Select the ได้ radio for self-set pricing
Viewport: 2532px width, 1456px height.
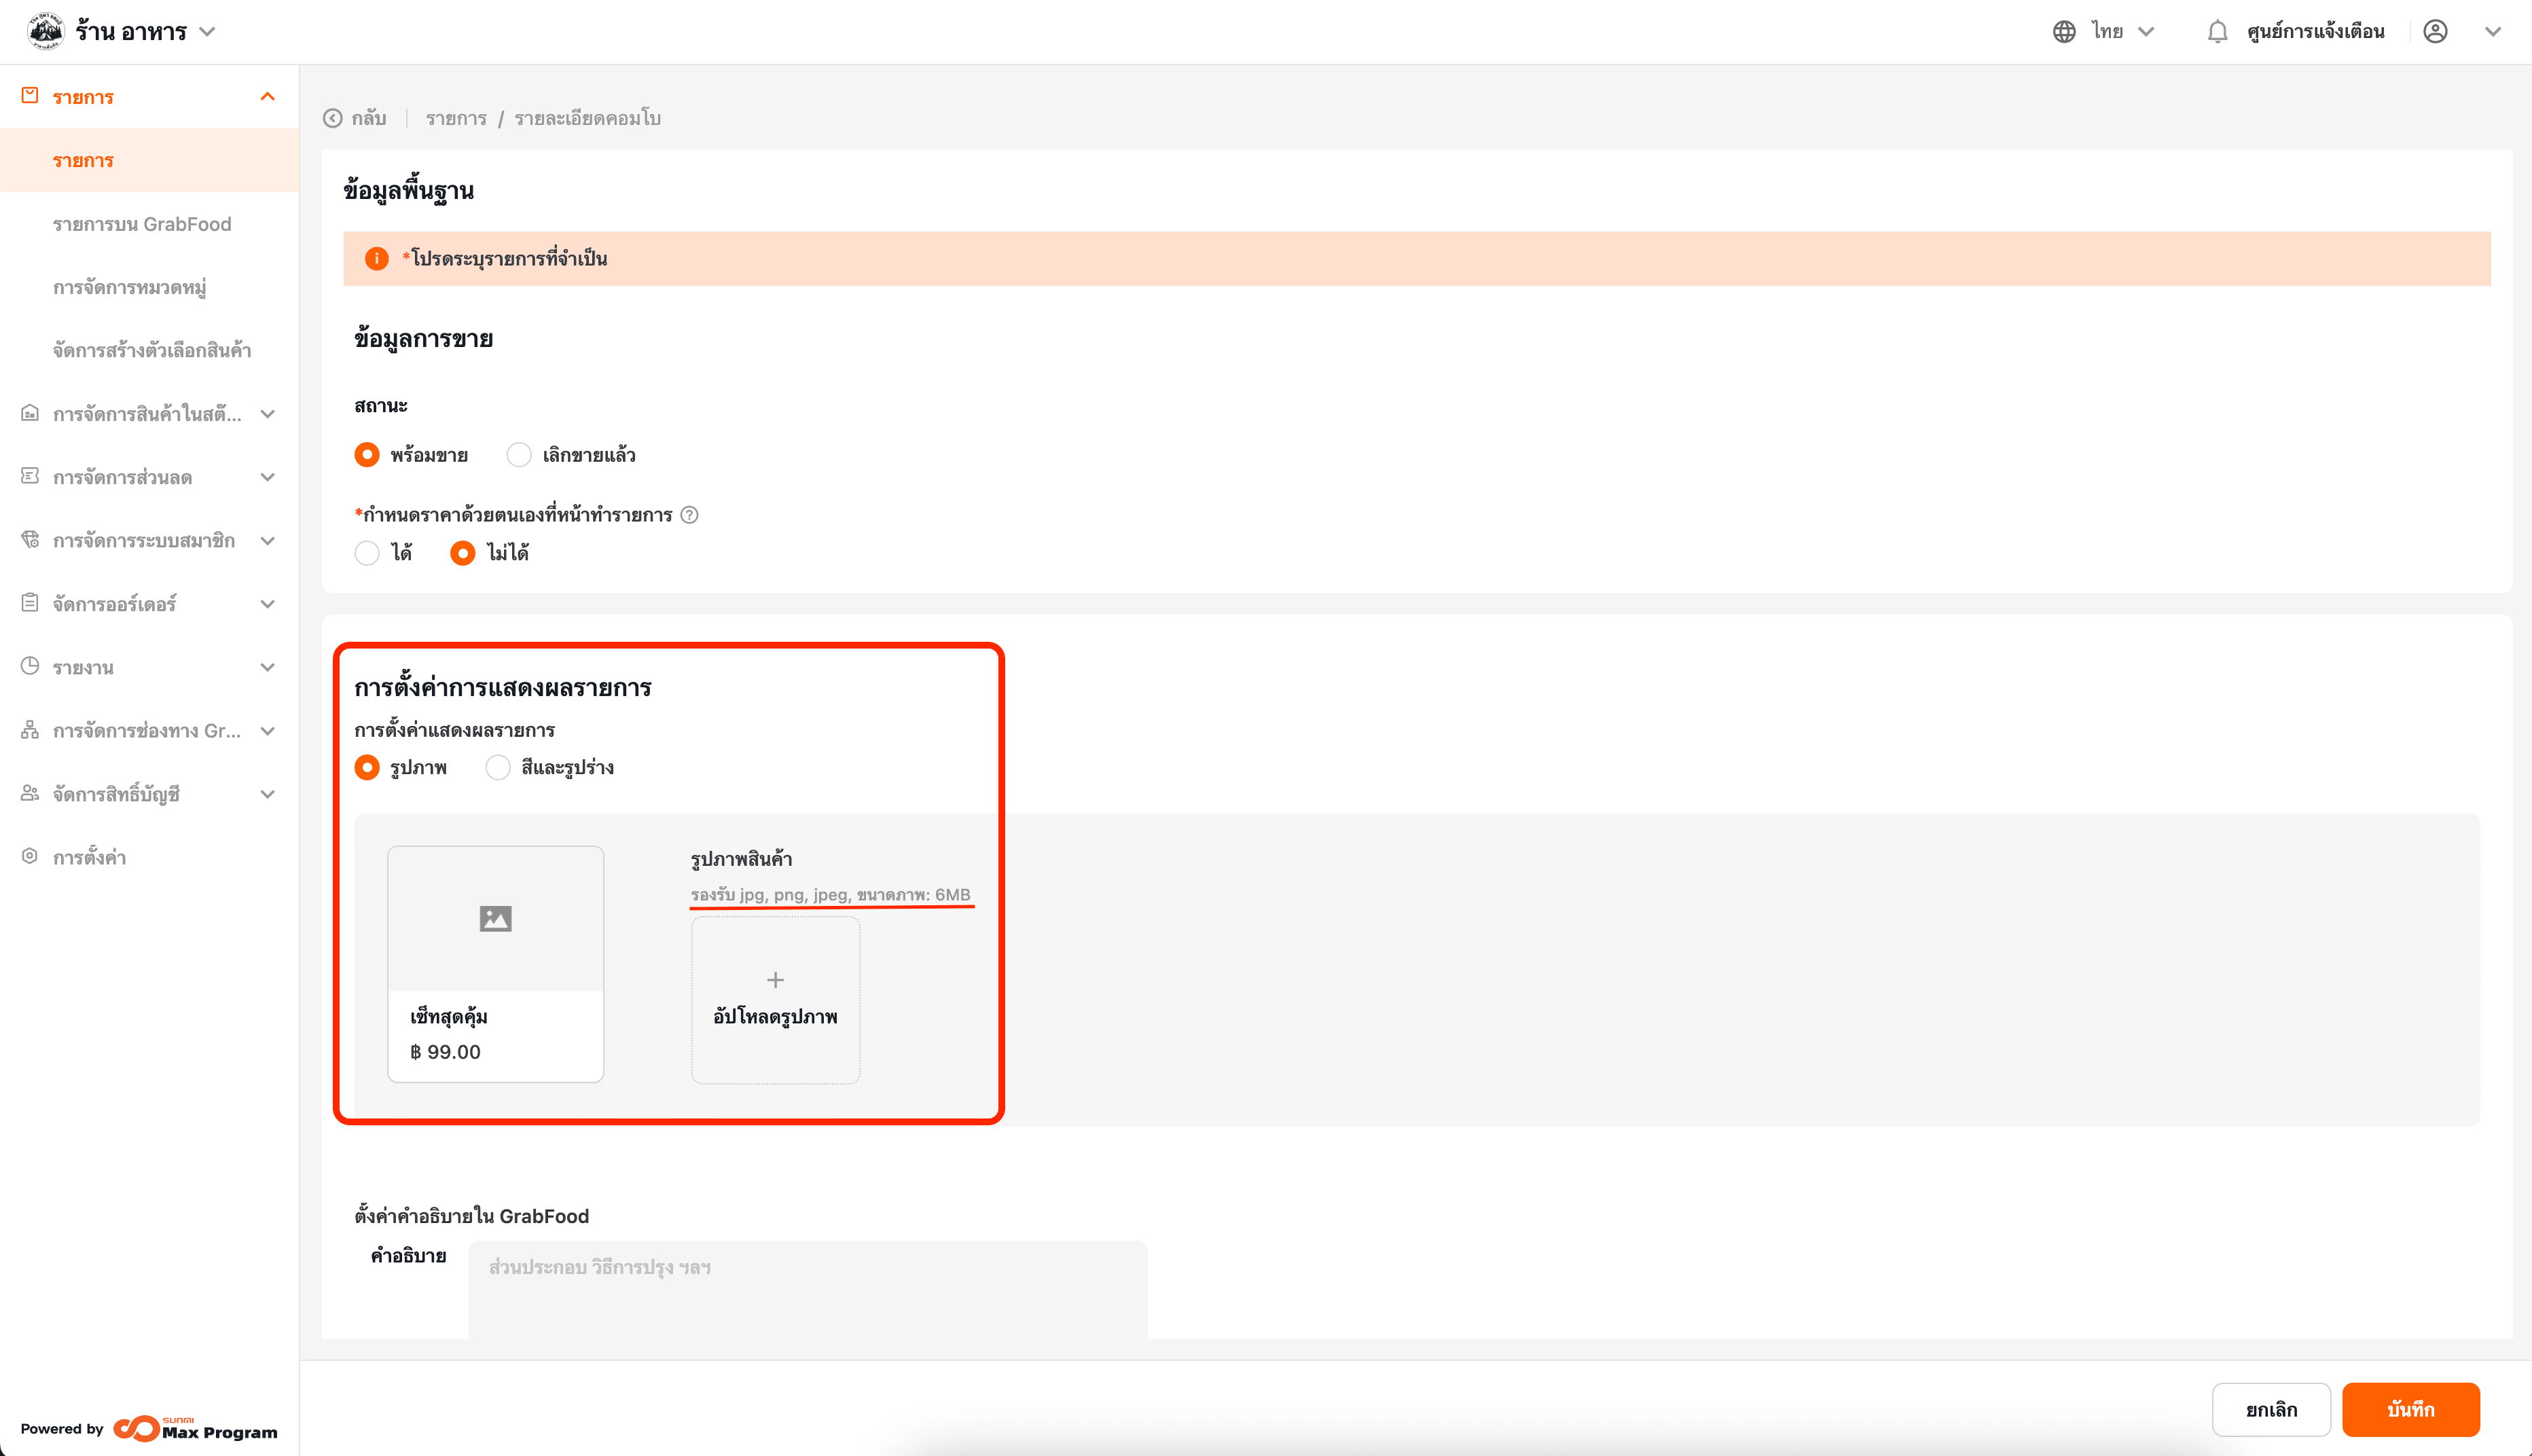(x=367, y=553)
